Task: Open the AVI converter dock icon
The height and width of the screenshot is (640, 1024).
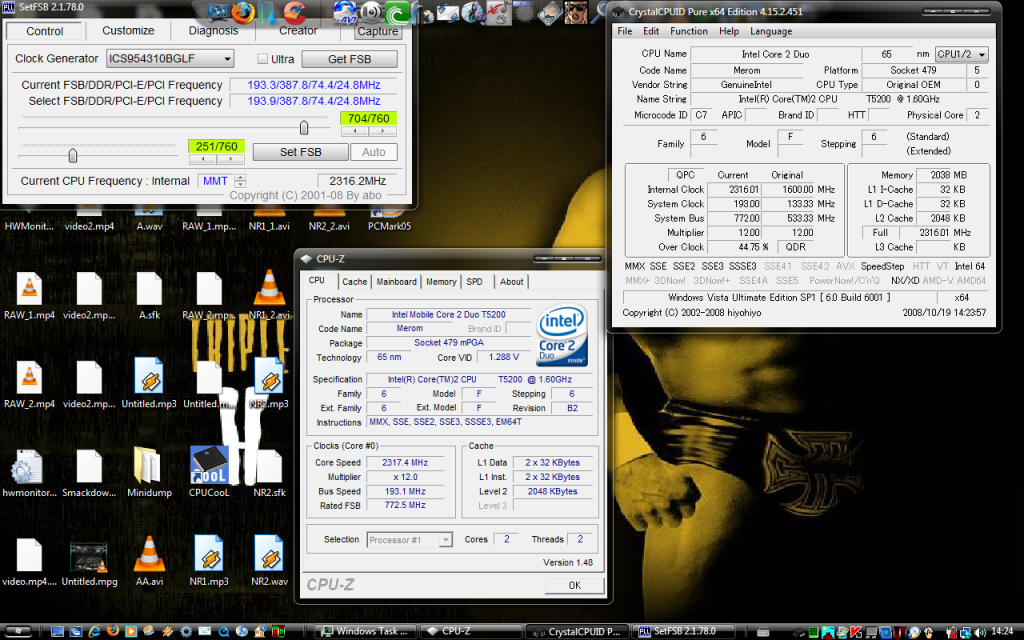Action: coord(345,13)
